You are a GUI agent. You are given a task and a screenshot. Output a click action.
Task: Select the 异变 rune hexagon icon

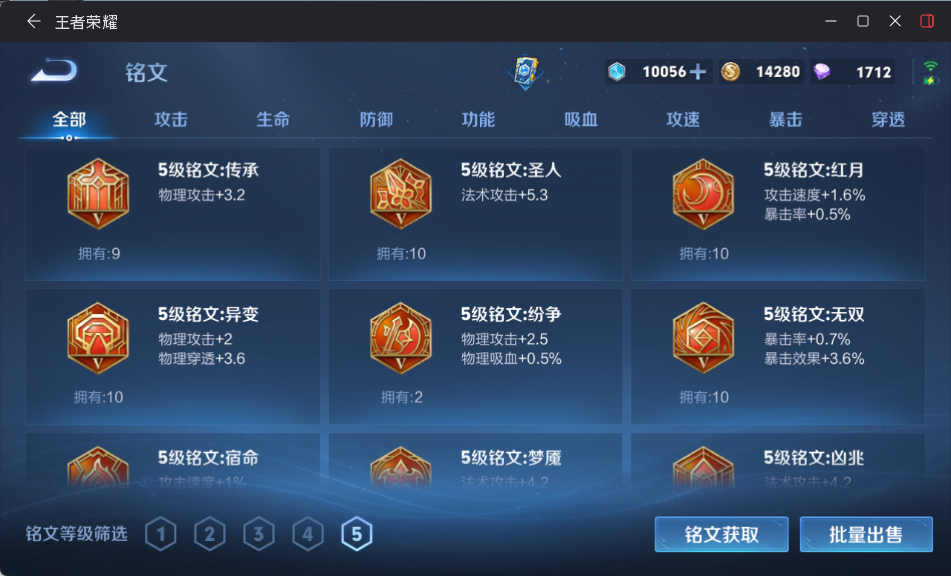pos(98,338)
